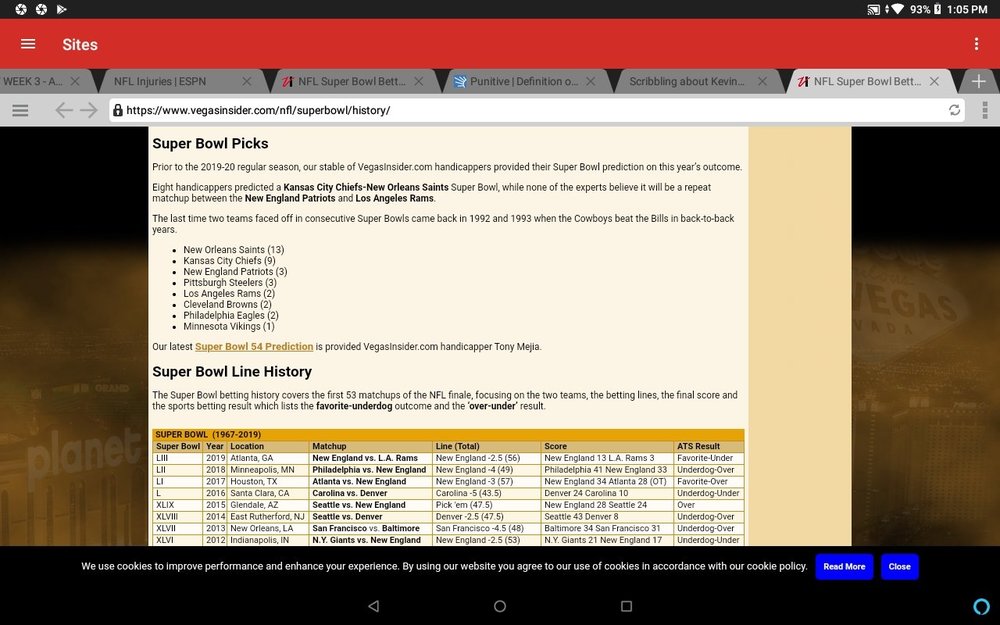Close the WEEK 3 tab
The image size is (1000, 625).
point(75,82)
